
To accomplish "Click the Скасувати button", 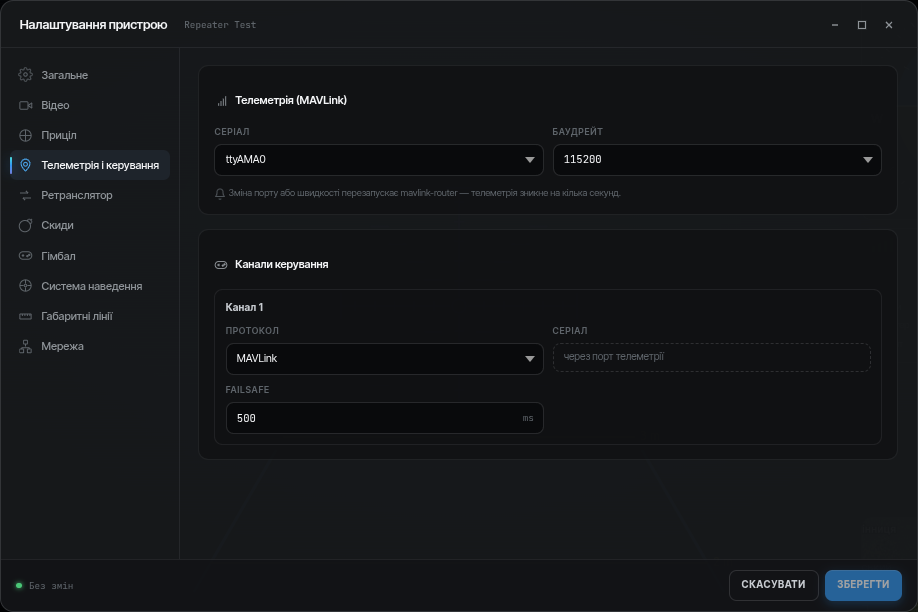I will (773, 585).
